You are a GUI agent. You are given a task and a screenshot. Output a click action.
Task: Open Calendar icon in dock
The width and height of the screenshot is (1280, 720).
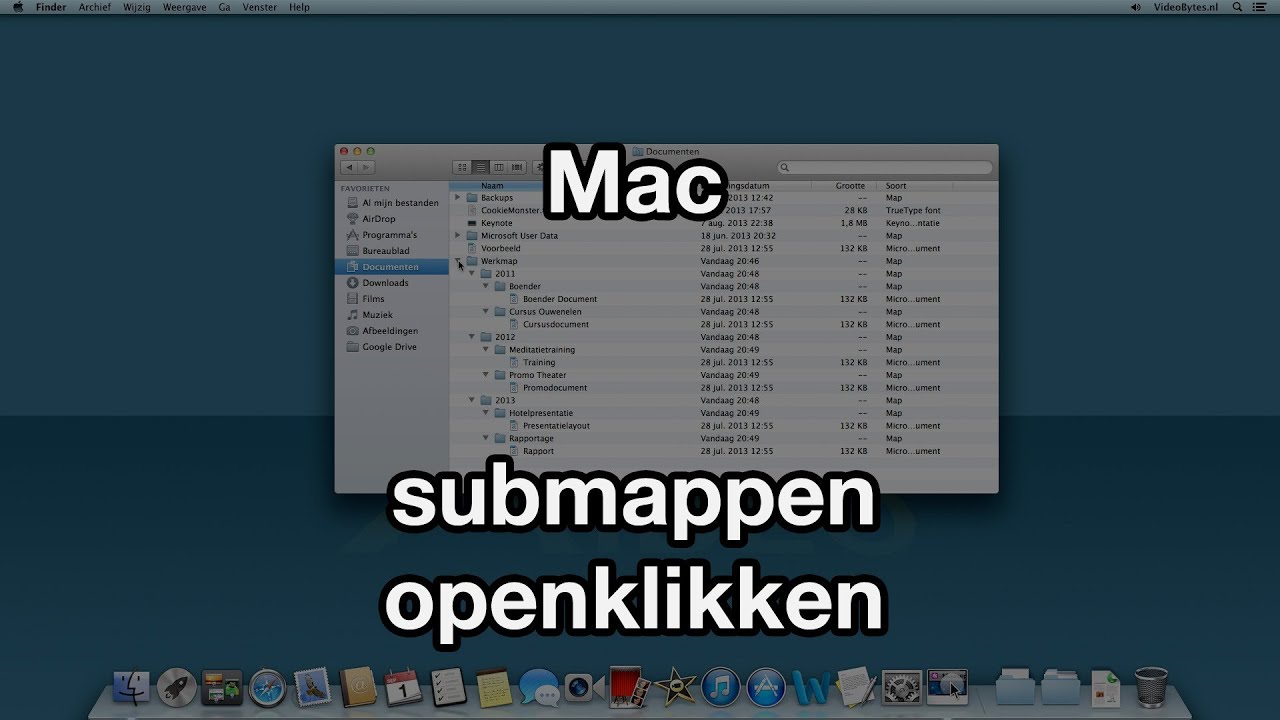click(x=403, y=688)
